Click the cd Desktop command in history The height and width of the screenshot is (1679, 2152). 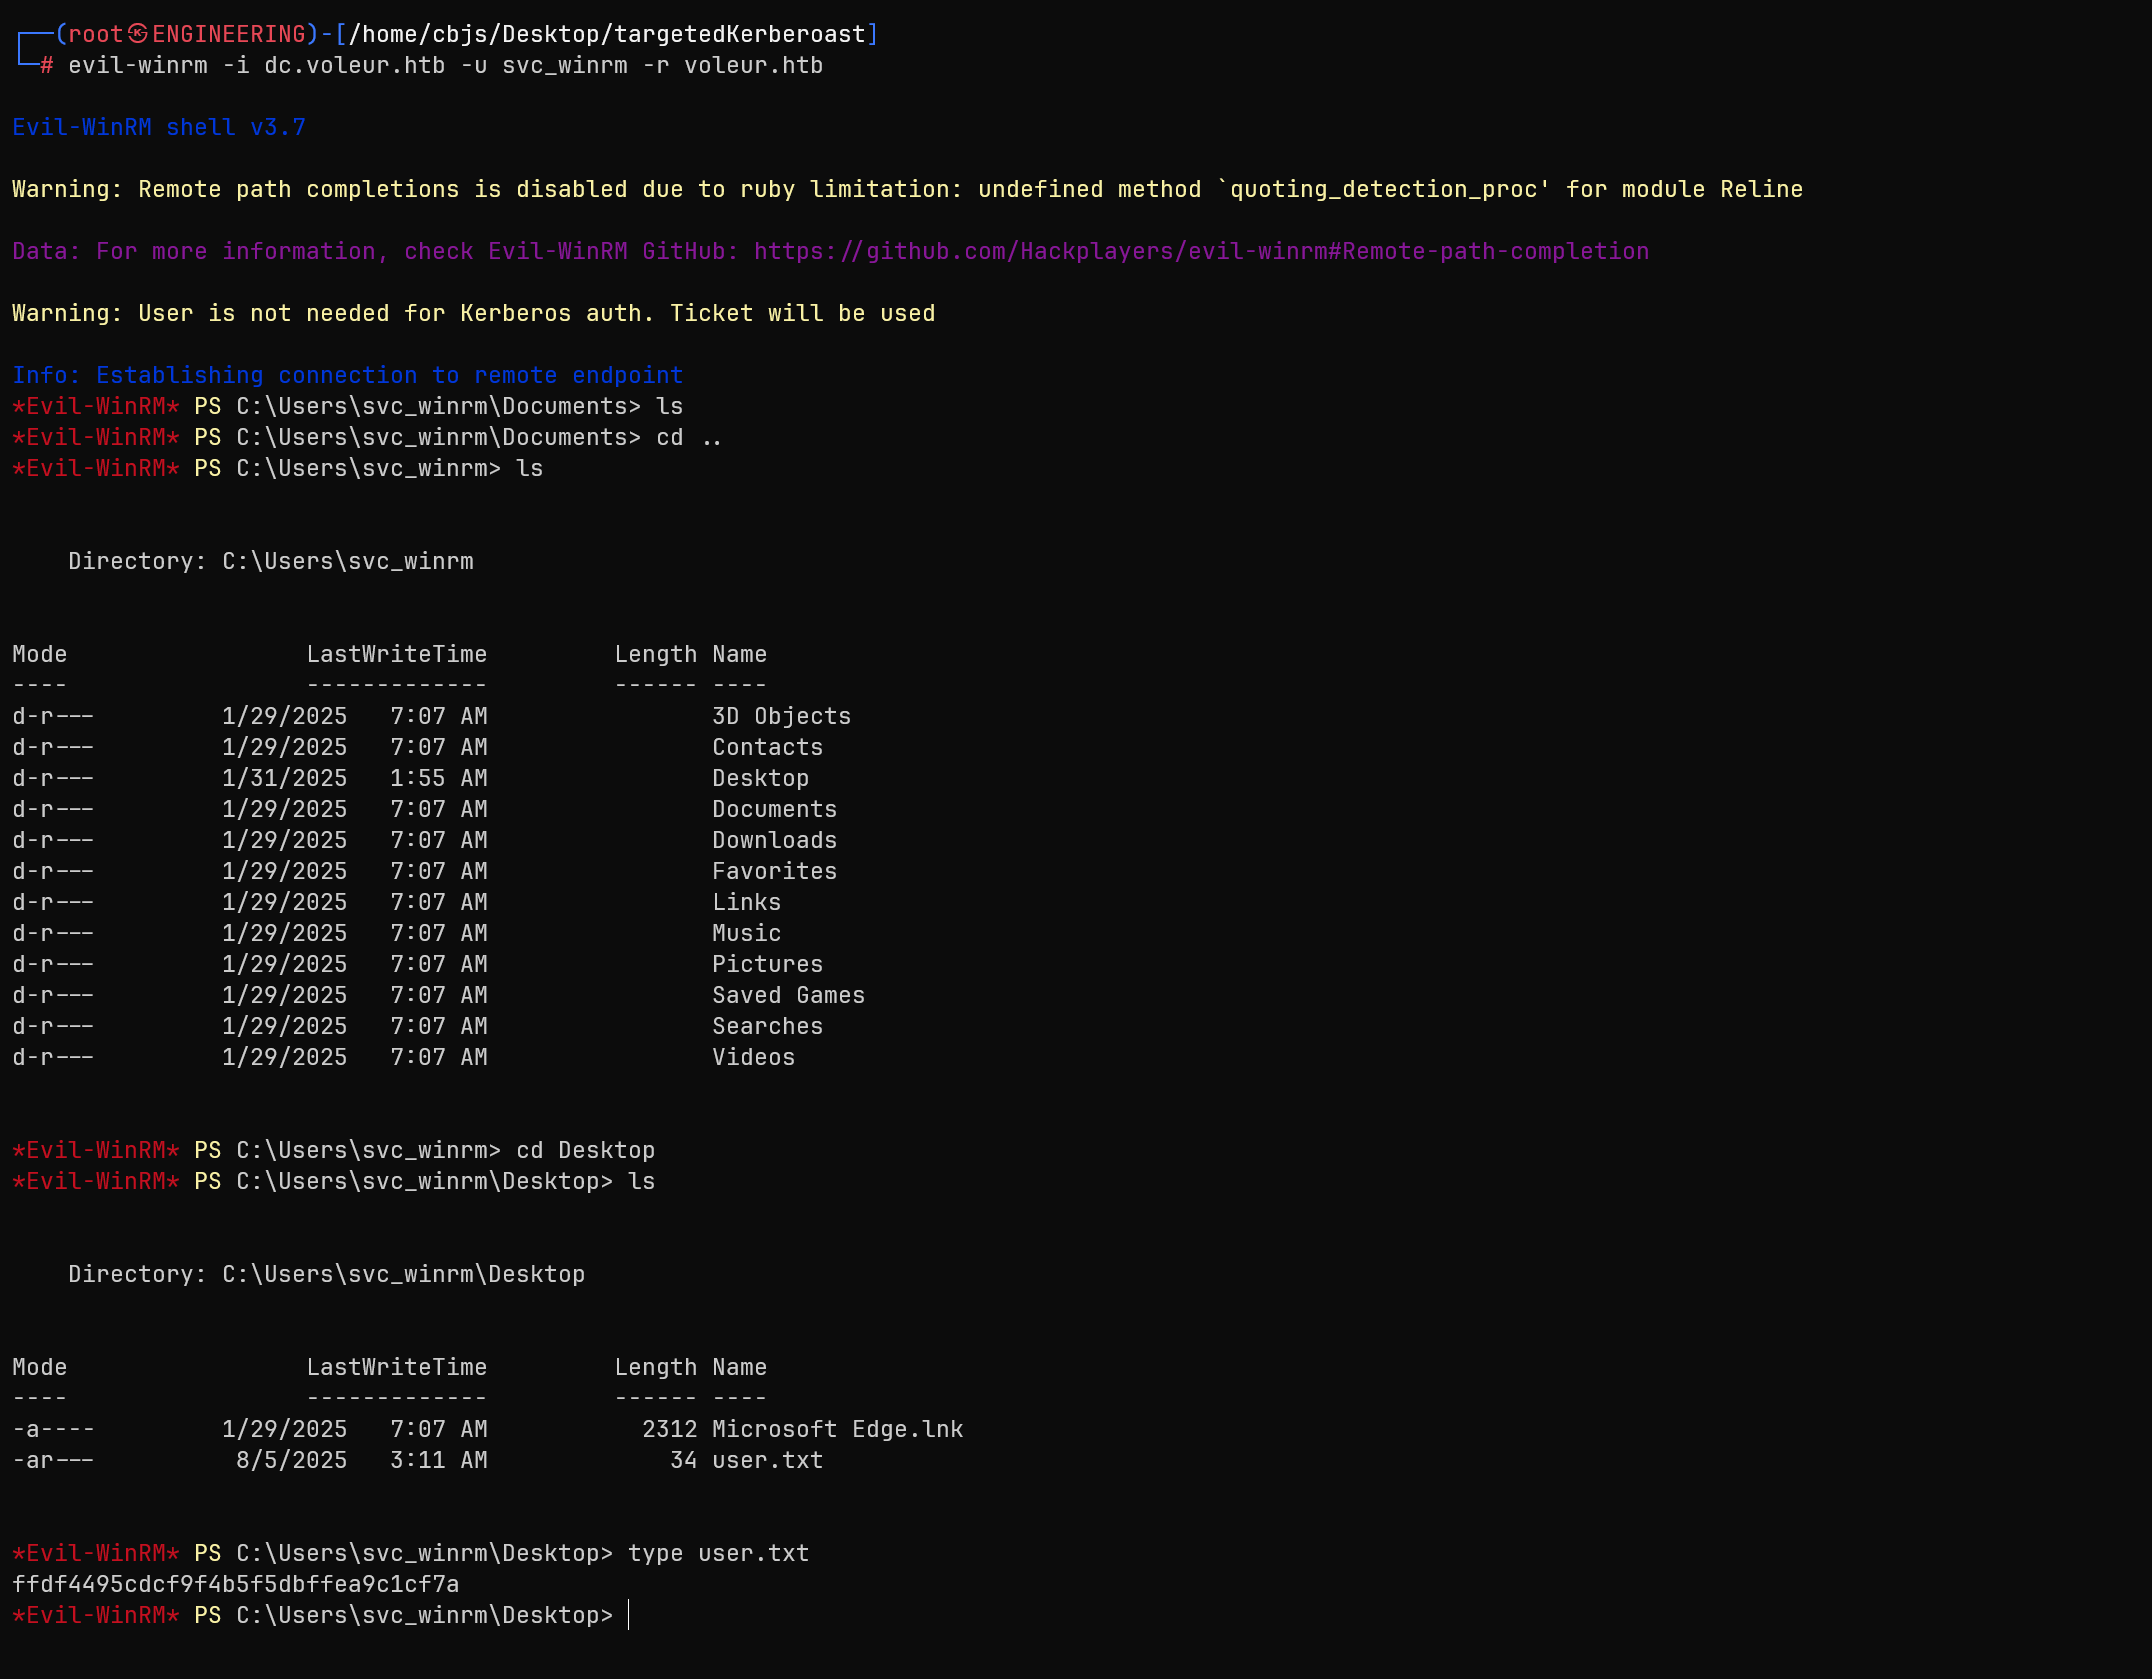585,1150
